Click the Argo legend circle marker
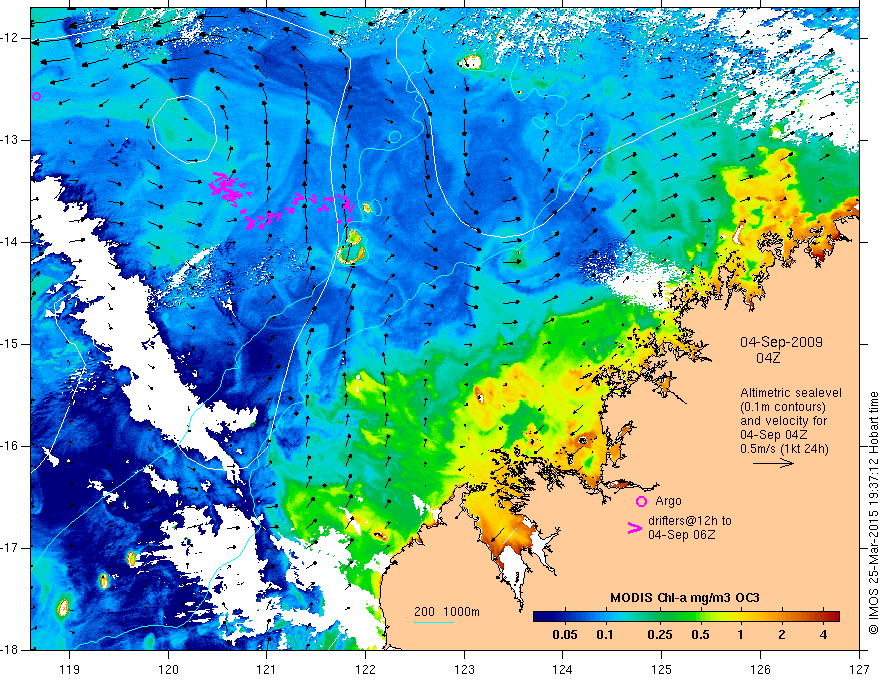Viewport: 880px width, 680px height. pyautogui.click(x=641, y=501)
